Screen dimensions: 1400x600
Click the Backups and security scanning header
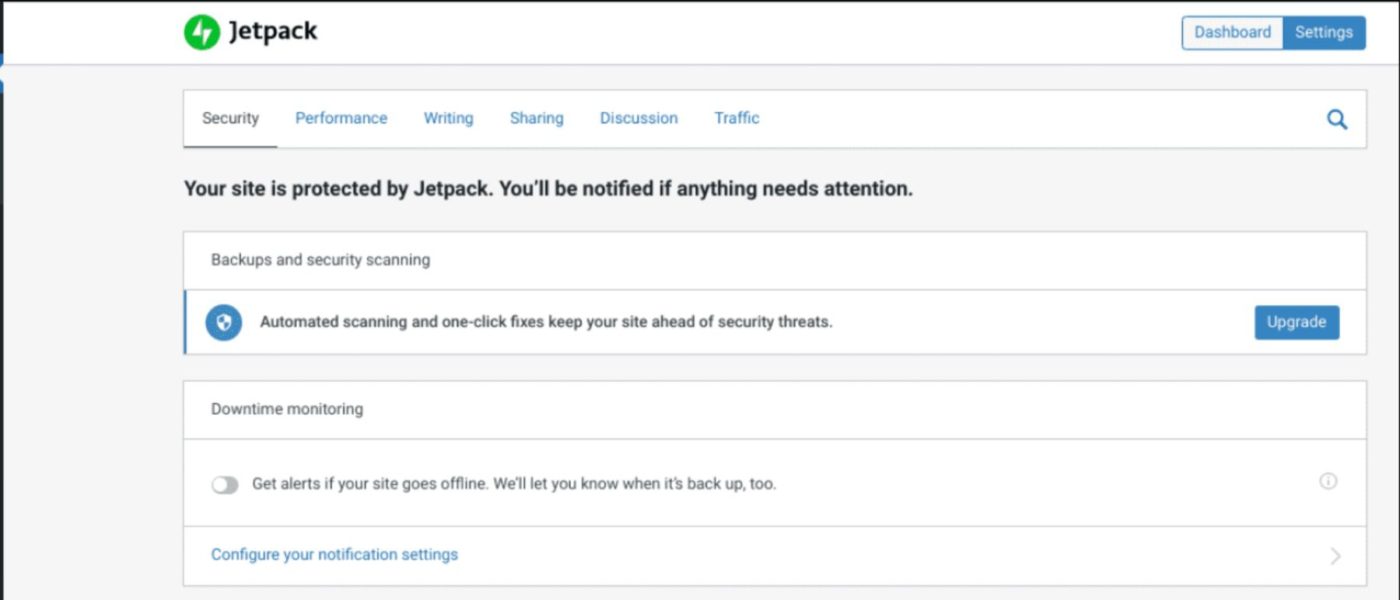pyautogui.click(x=320, y=260)
